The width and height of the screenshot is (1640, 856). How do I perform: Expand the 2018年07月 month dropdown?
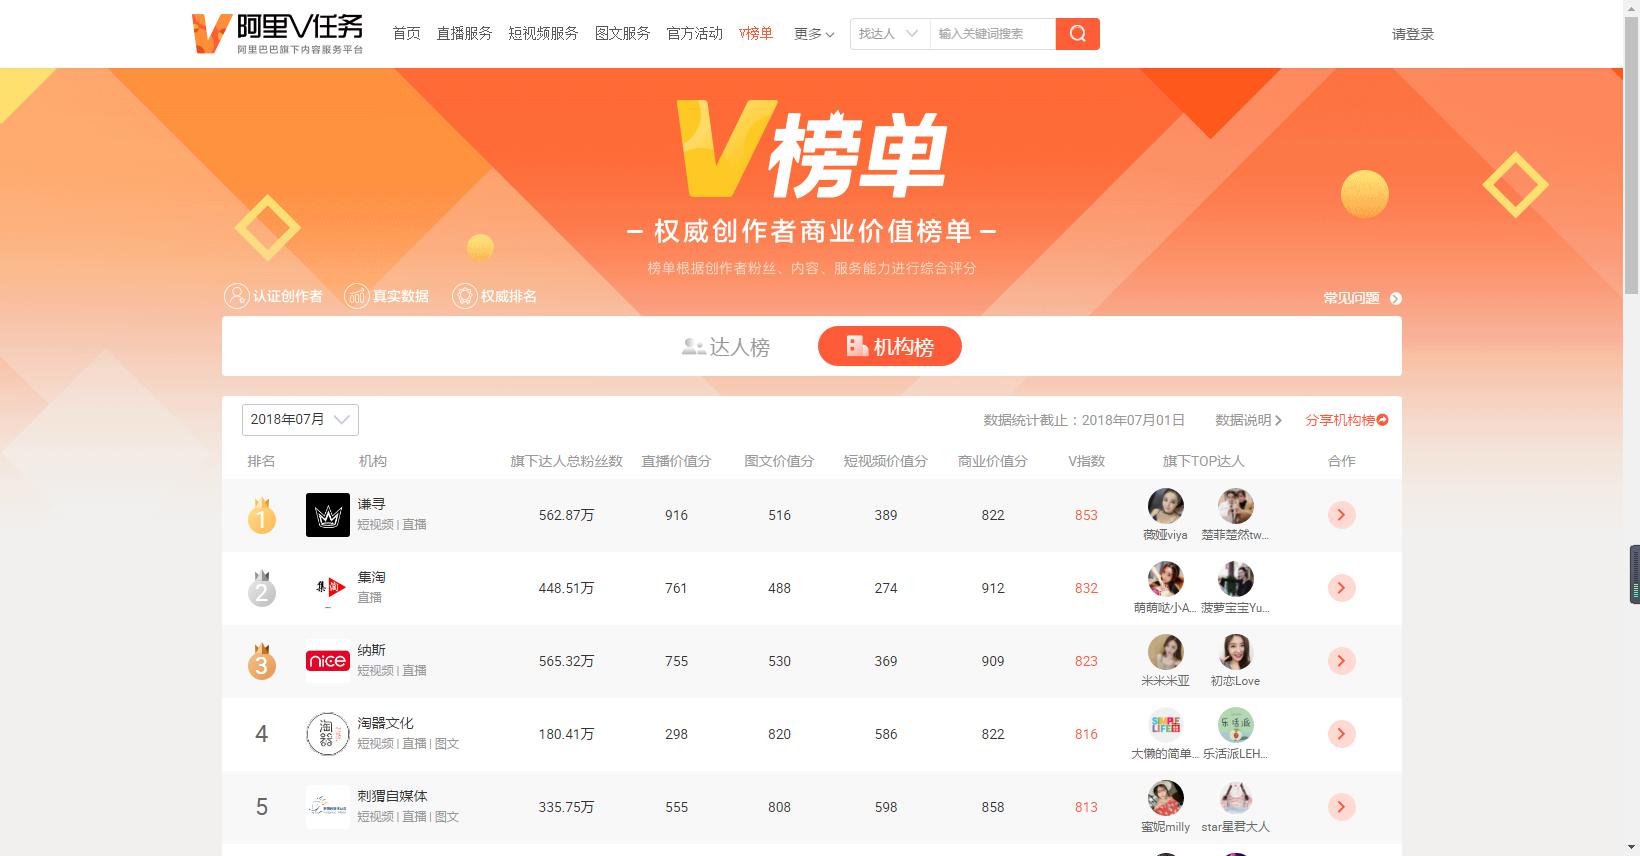tap(300, 420)
